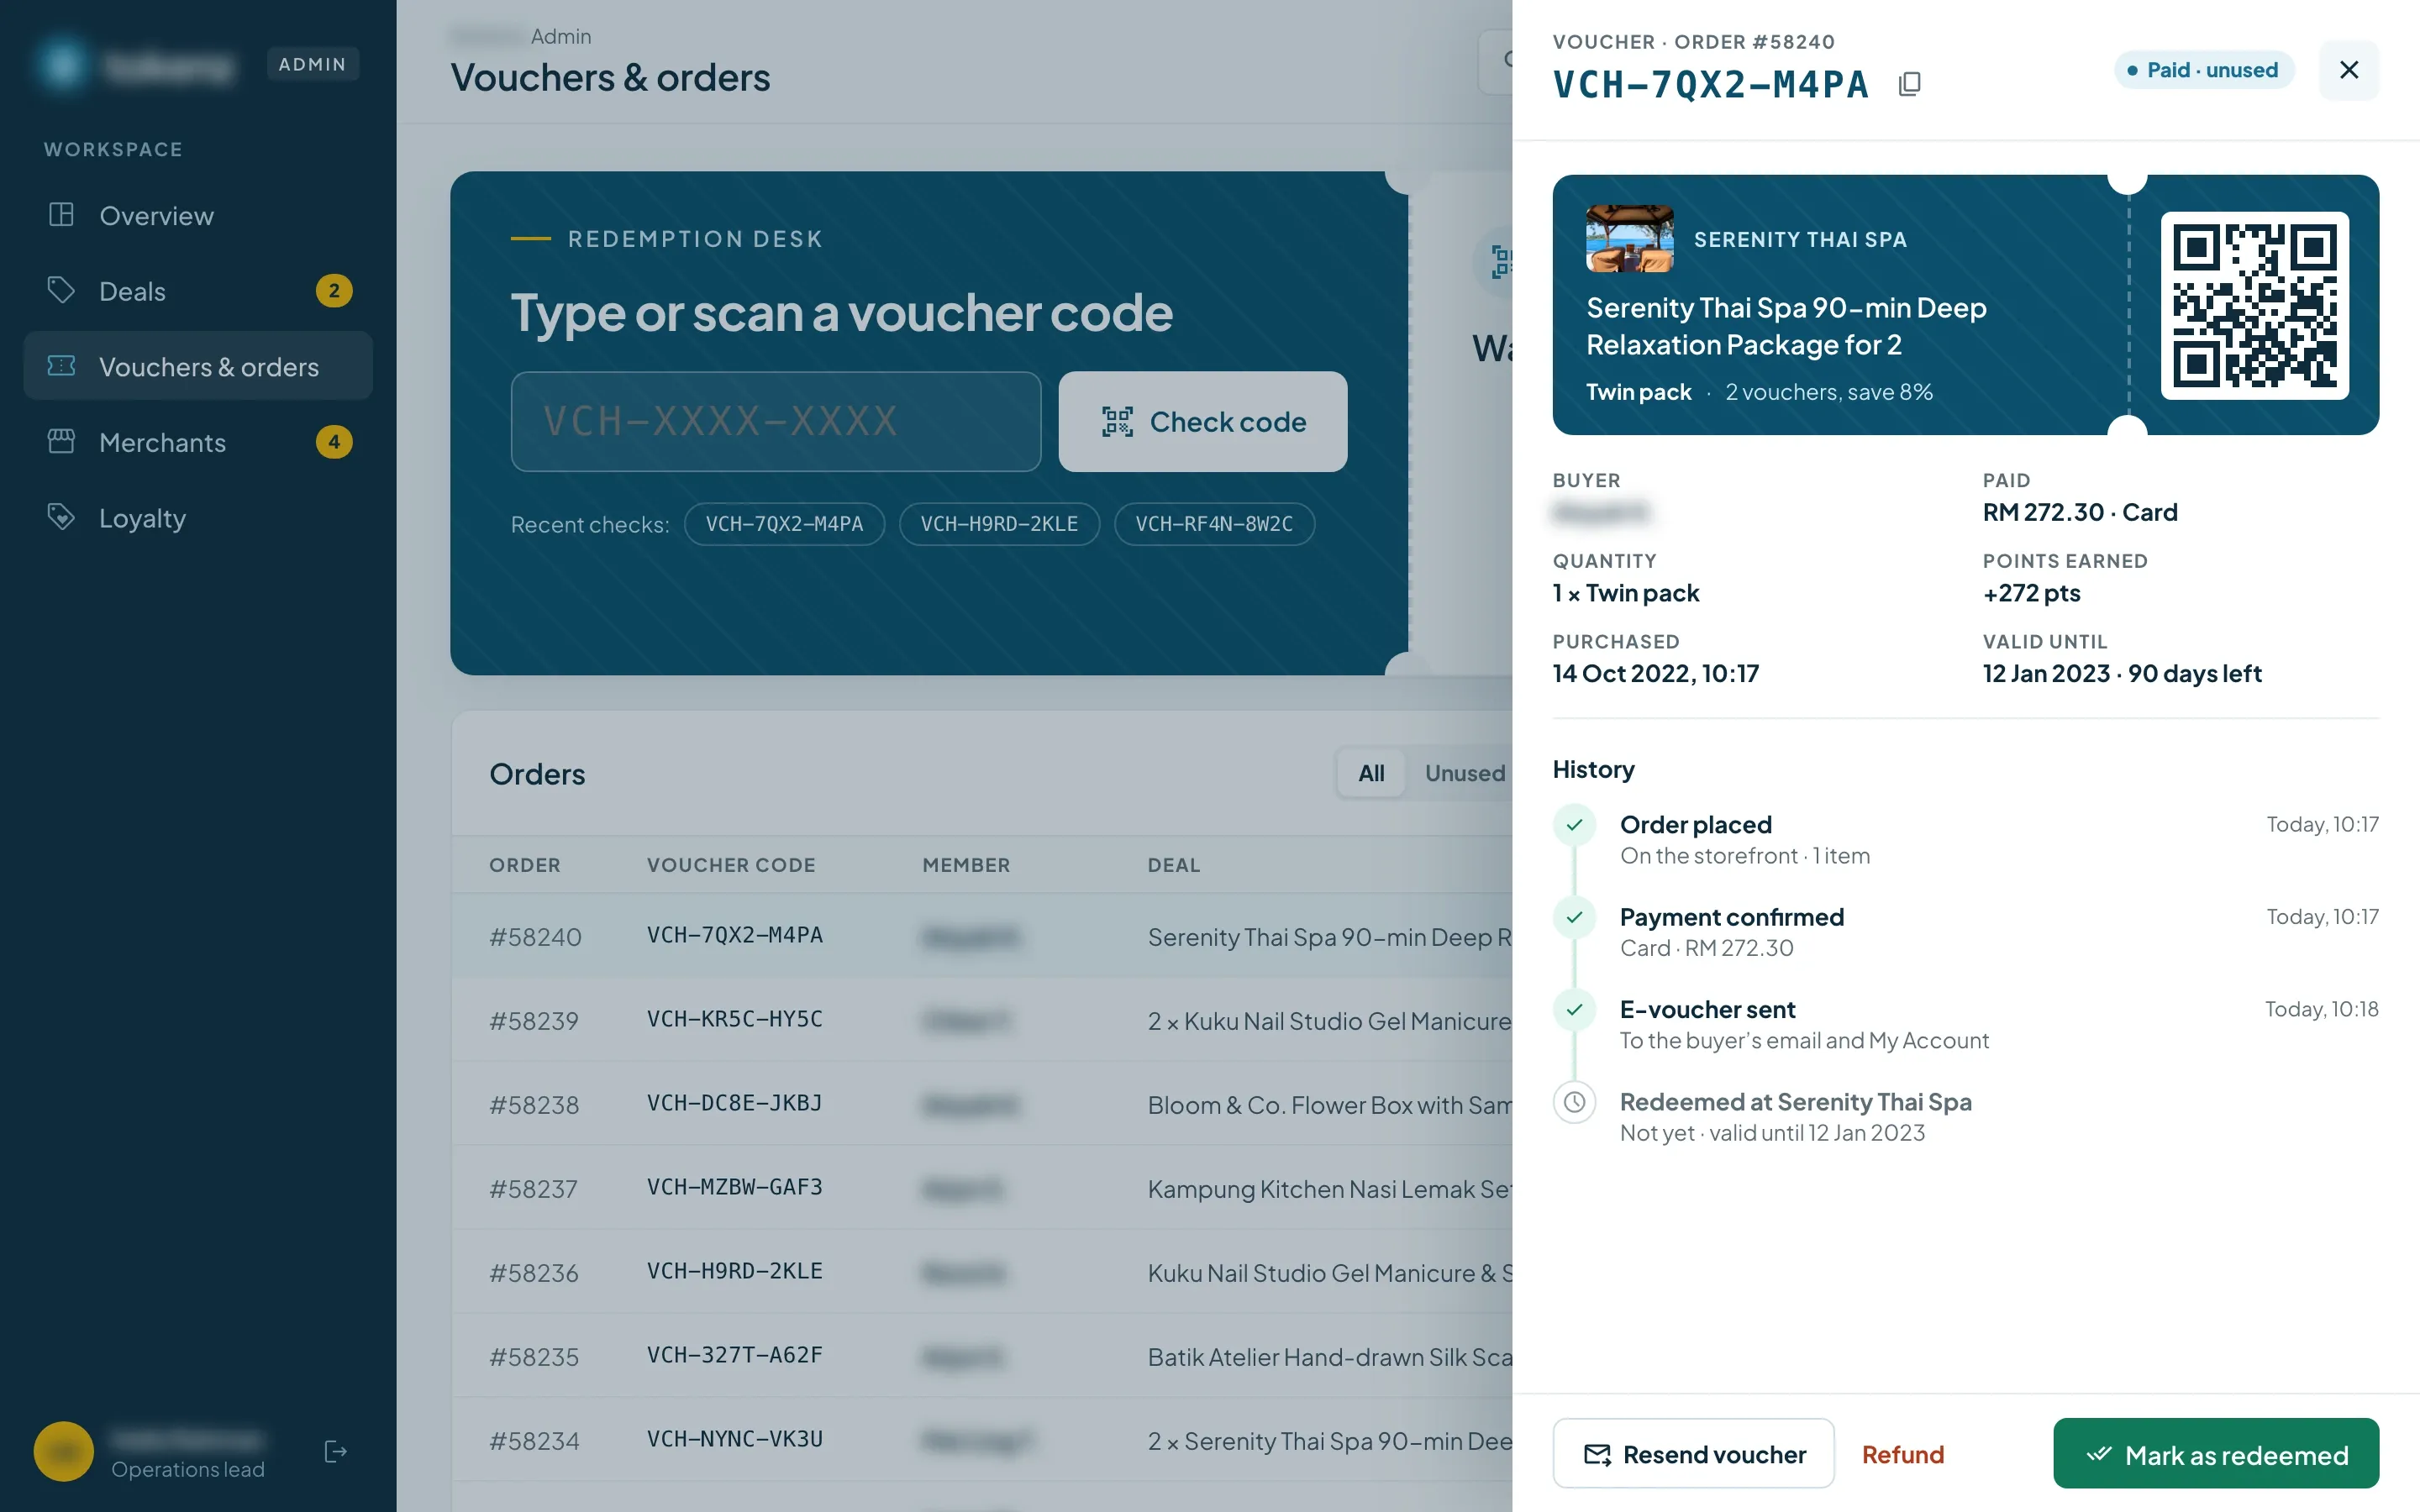Viewport: 2420px width, 1512px height.
Task: Focus the voucher code input field
Action: coord(776,422)
